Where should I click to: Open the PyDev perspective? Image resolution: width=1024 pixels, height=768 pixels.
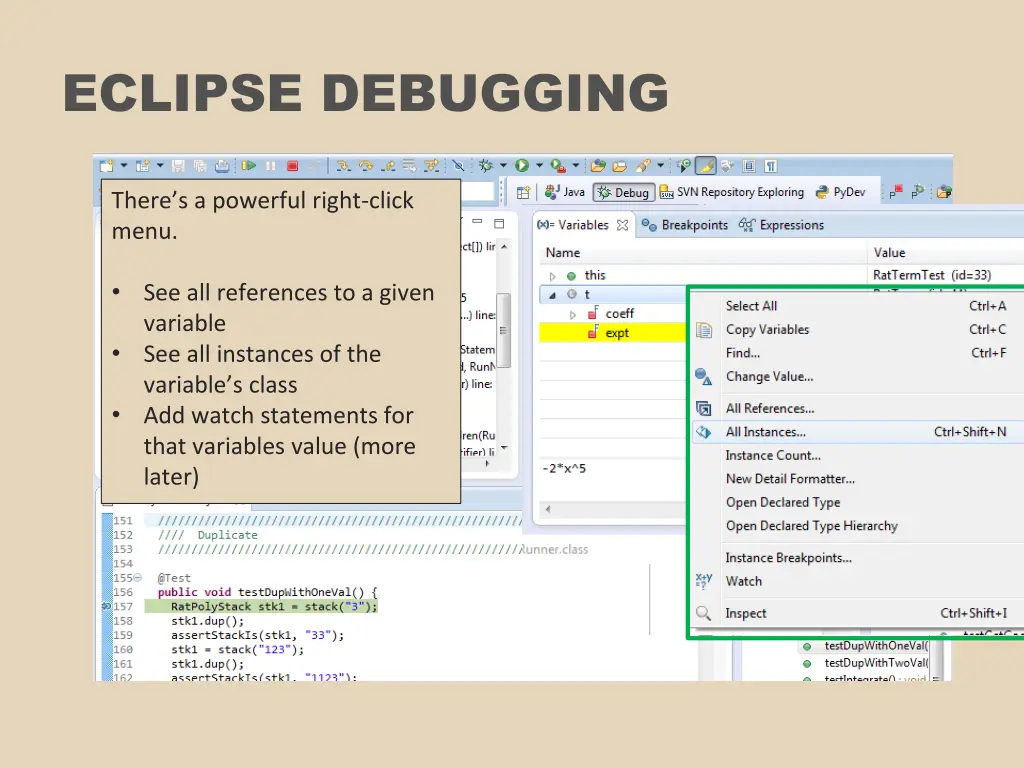tap(846, 192)
